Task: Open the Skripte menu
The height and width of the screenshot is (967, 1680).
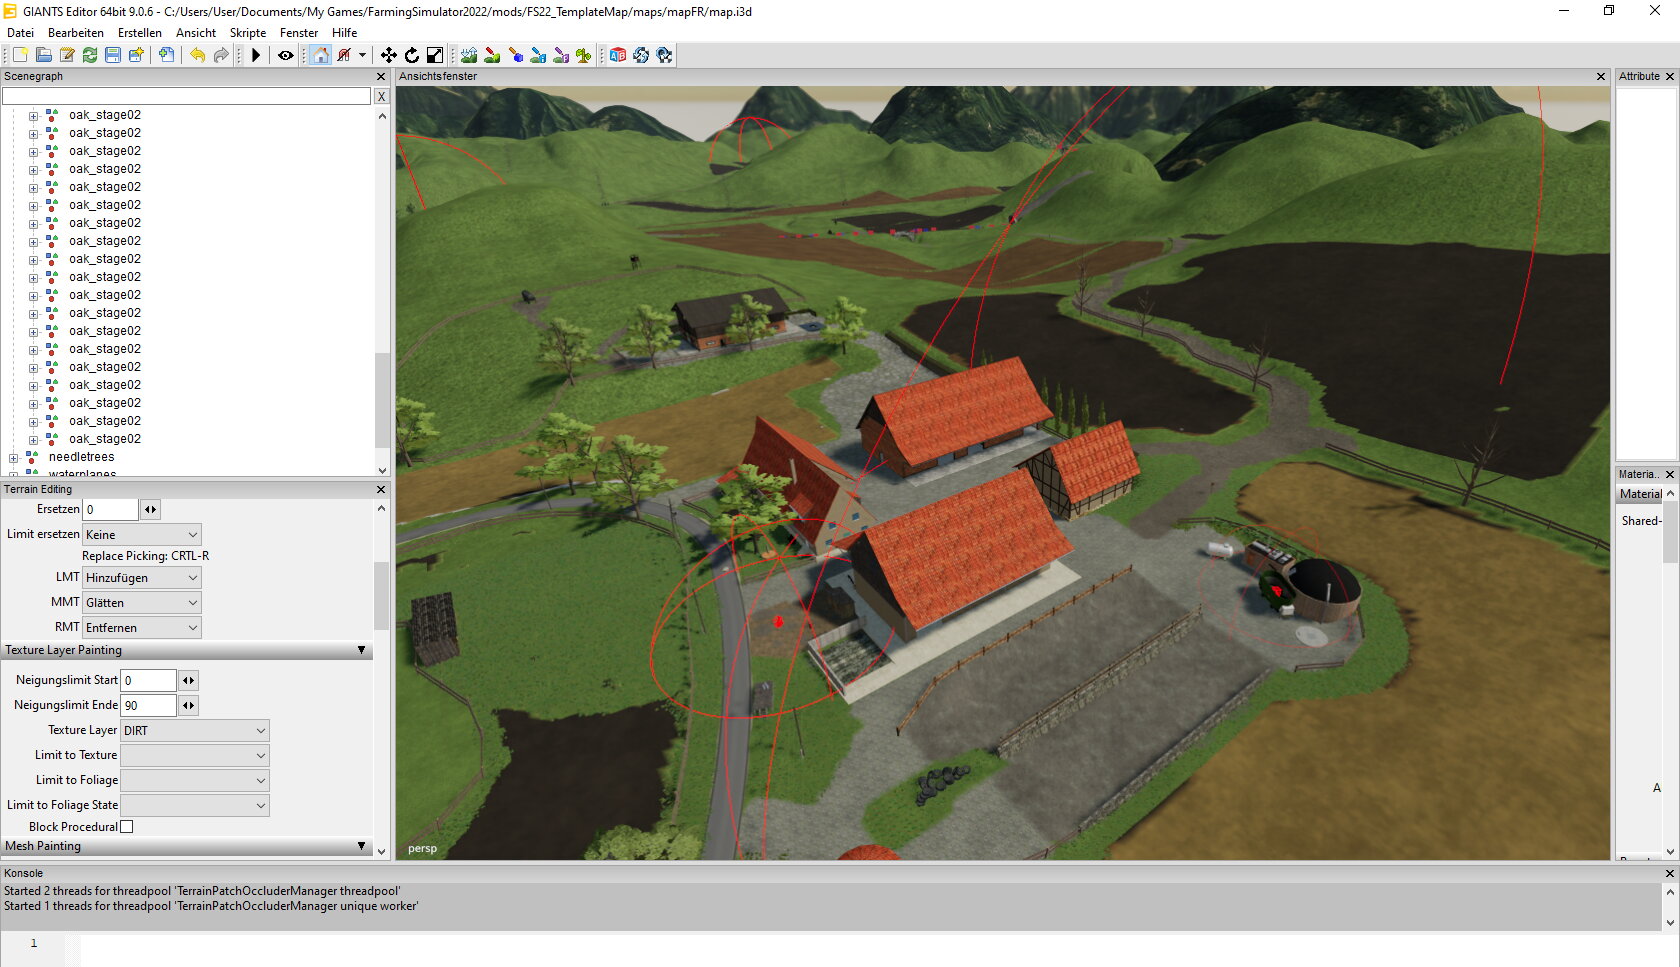Action: [x=247, y=33]
